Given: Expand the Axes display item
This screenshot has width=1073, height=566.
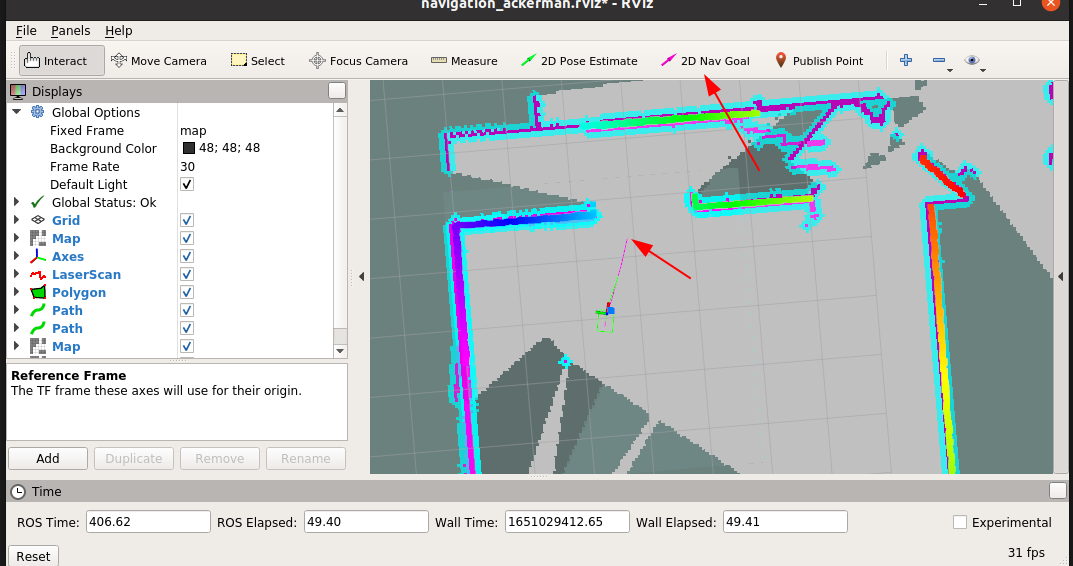Looking at the screenshot, I should (x=17, y=257).
